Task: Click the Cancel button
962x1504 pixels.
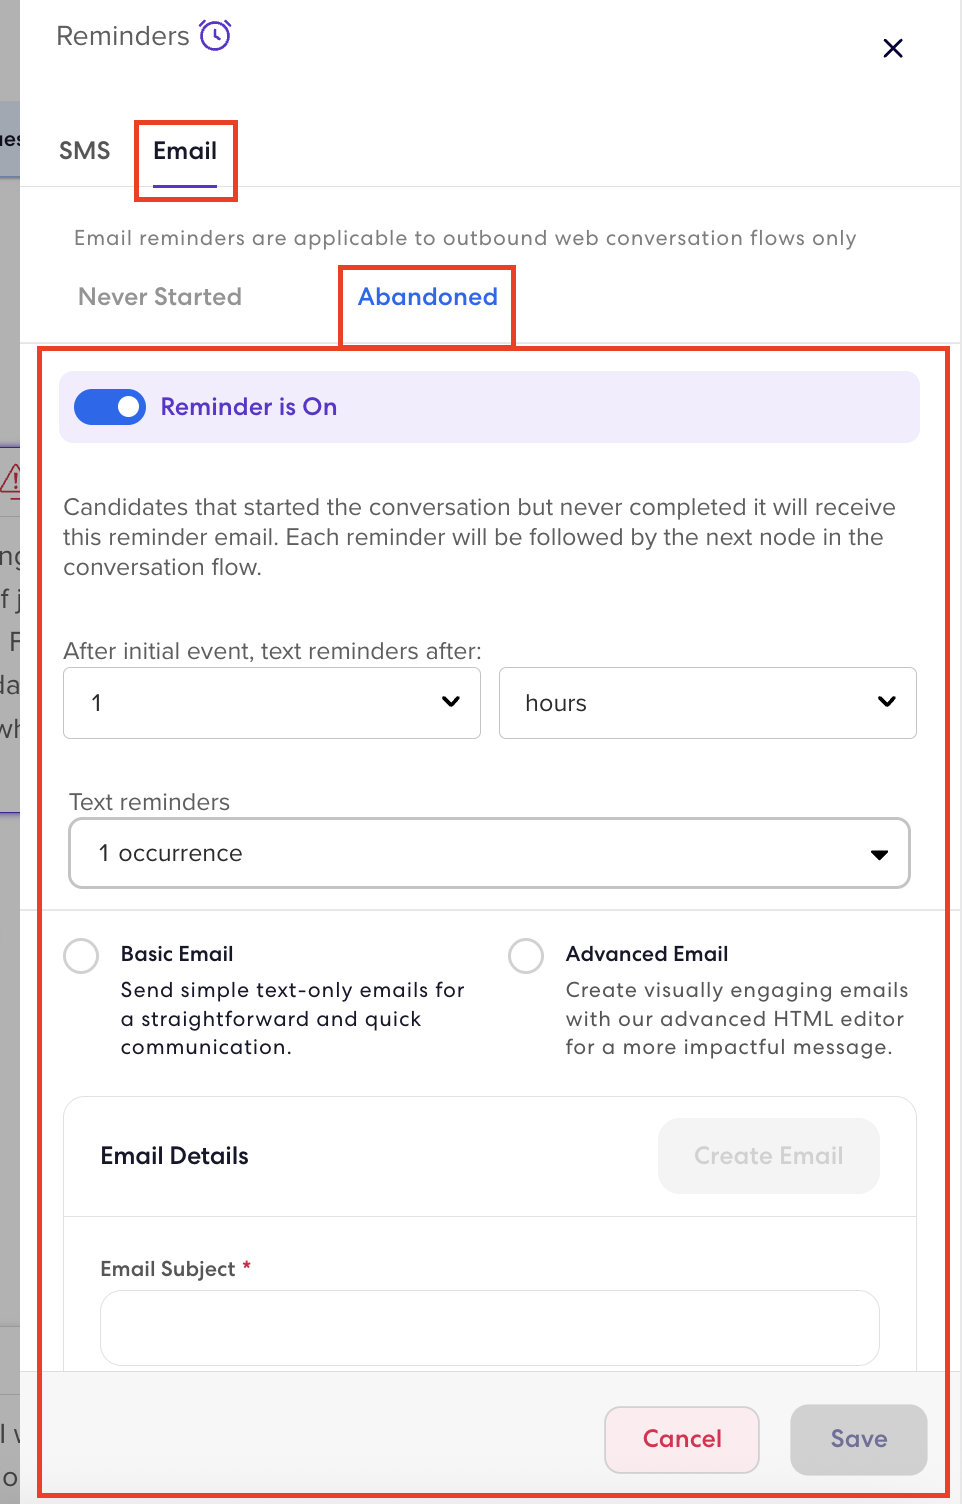Action: tap(682, 1439)
